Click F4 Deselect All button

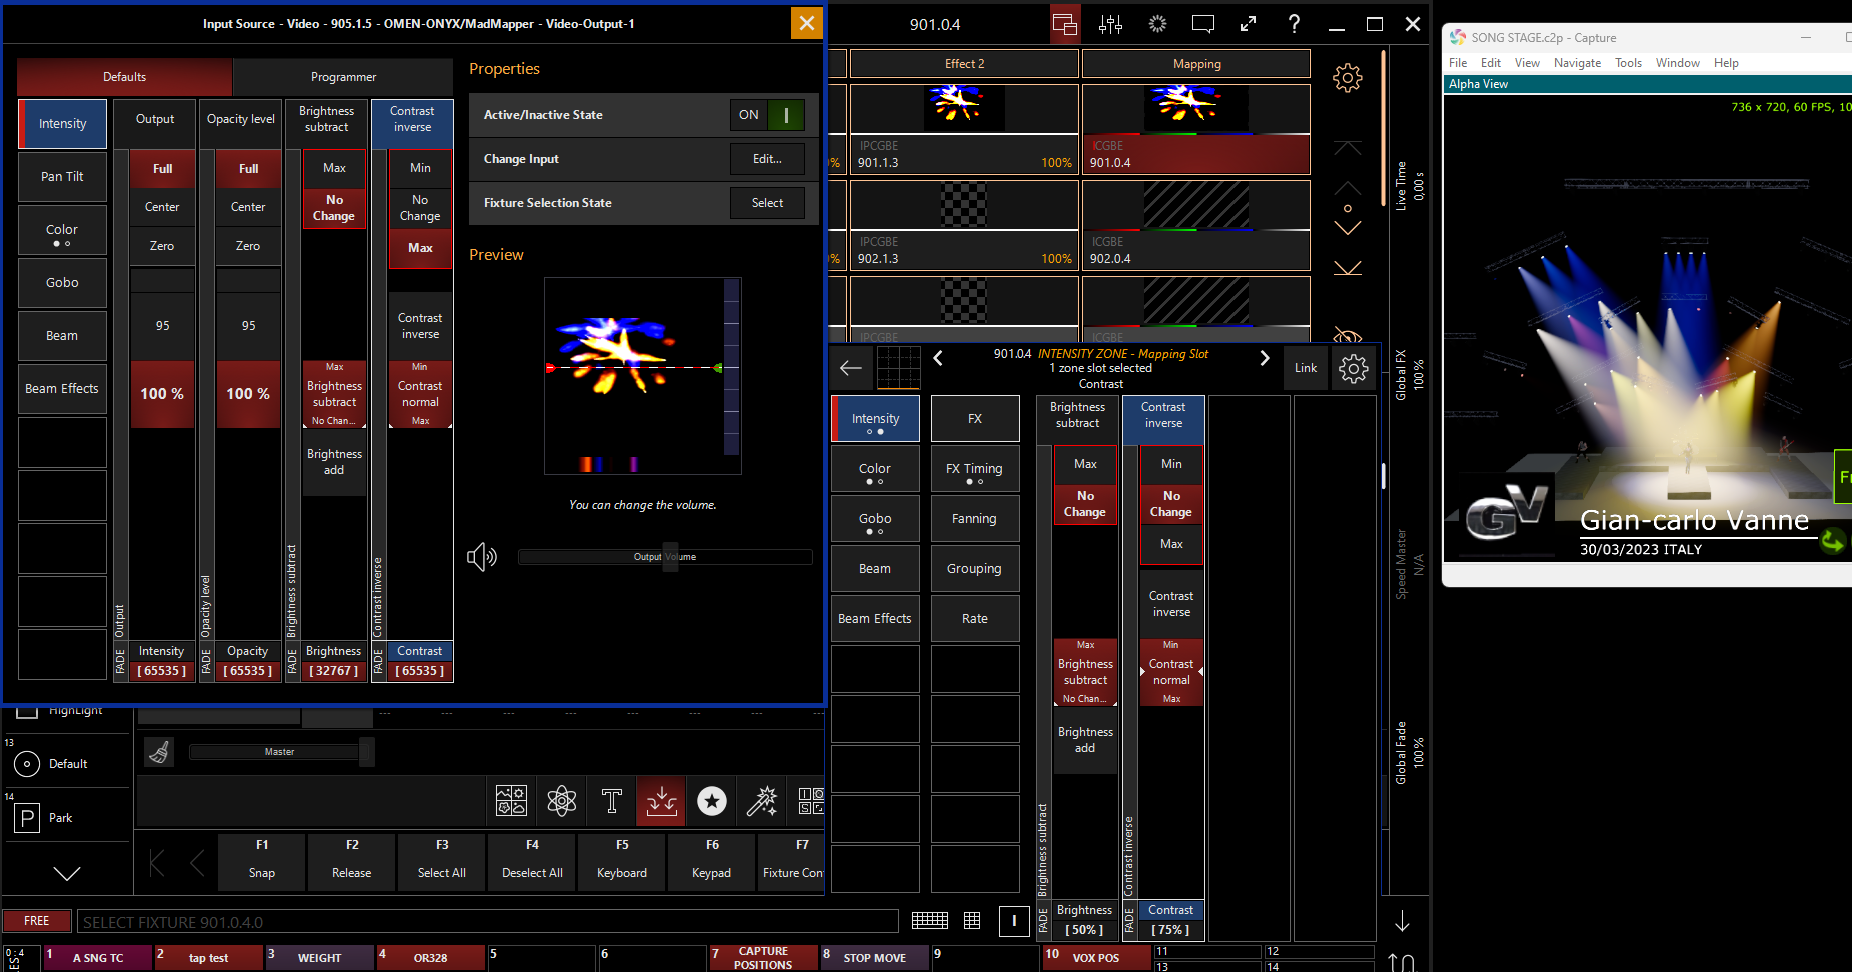(532, 860)
